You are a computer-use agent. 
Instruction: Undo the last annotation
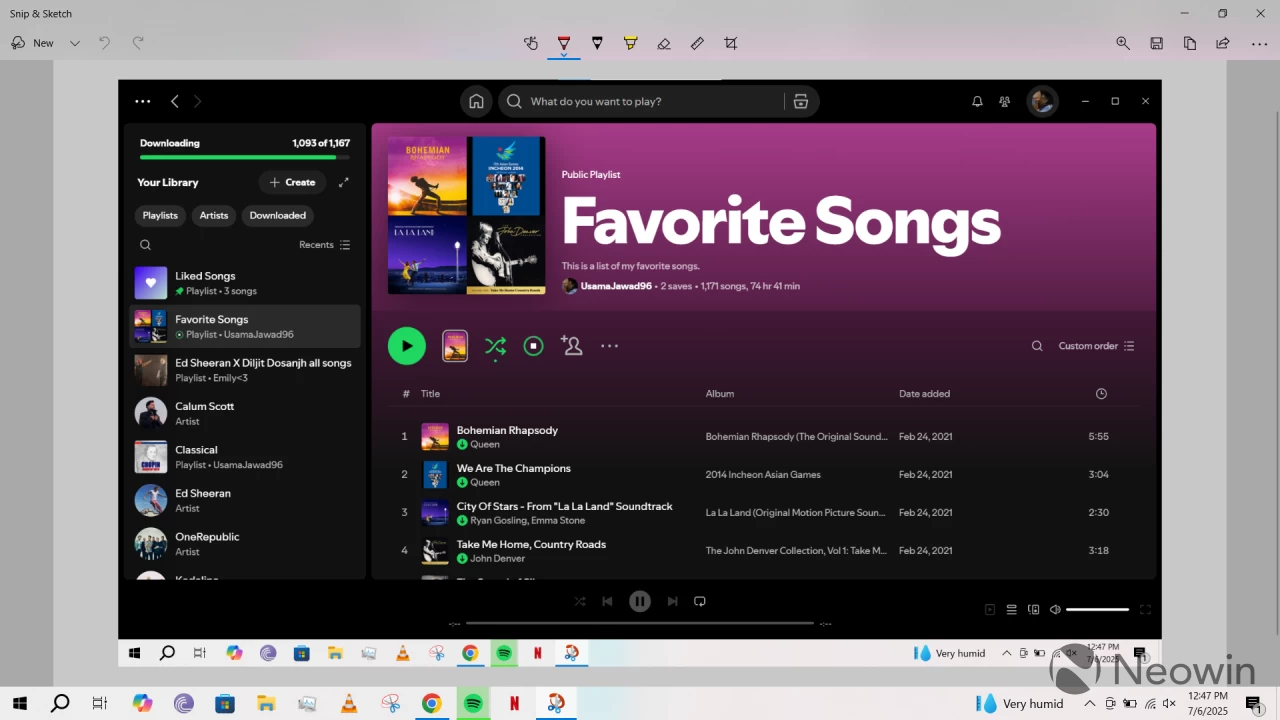click(x=104, y=43)
